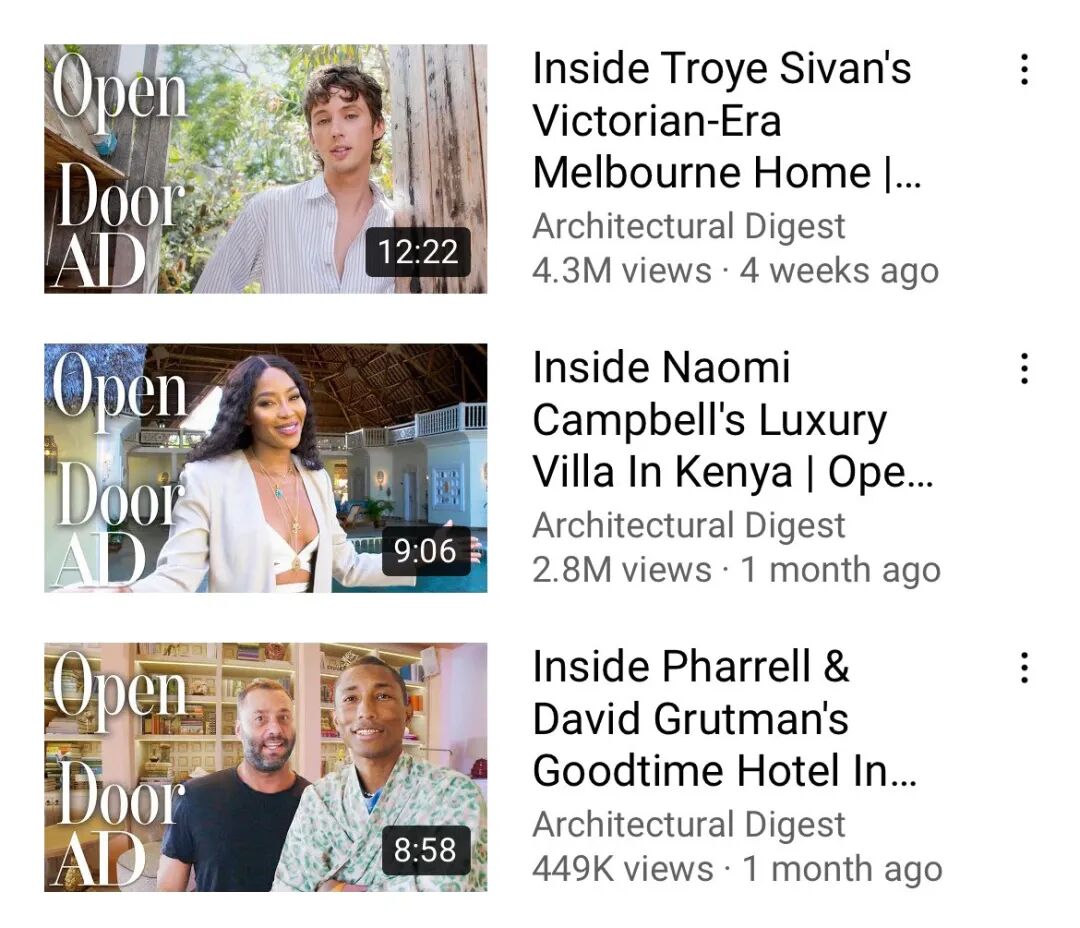Click Open Door AD logo on Troye Sivan thumbnail

[x=118, y=169]
